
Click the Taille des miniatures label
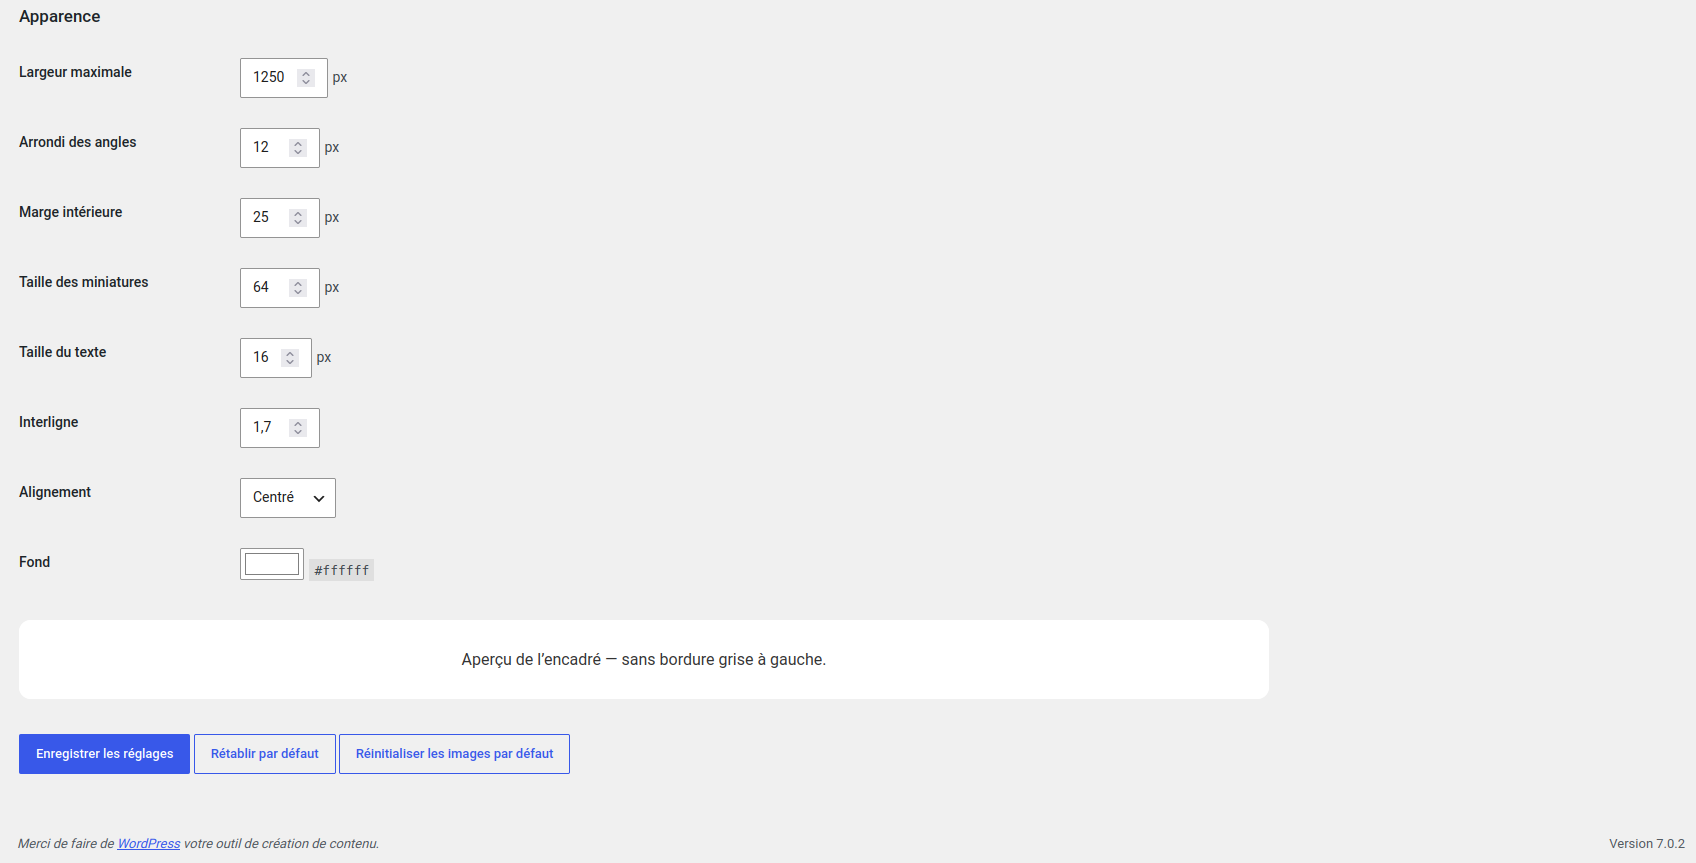(84, 282)
